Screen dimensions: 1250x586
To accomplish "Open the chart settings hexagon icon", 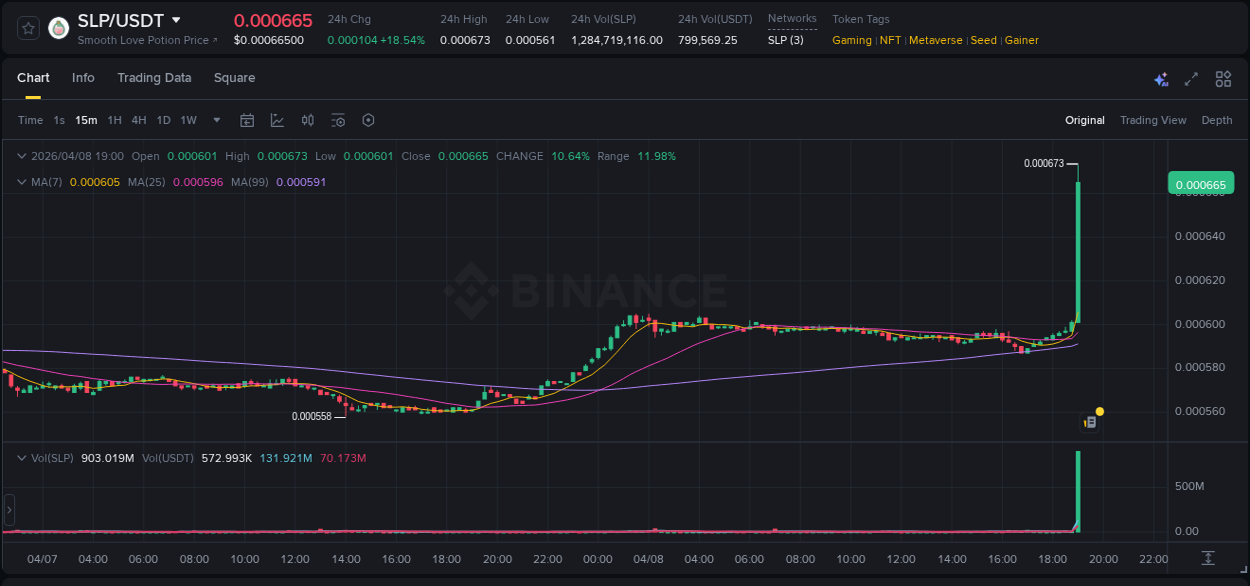I will pyautogui.click(x=368, y=120).
